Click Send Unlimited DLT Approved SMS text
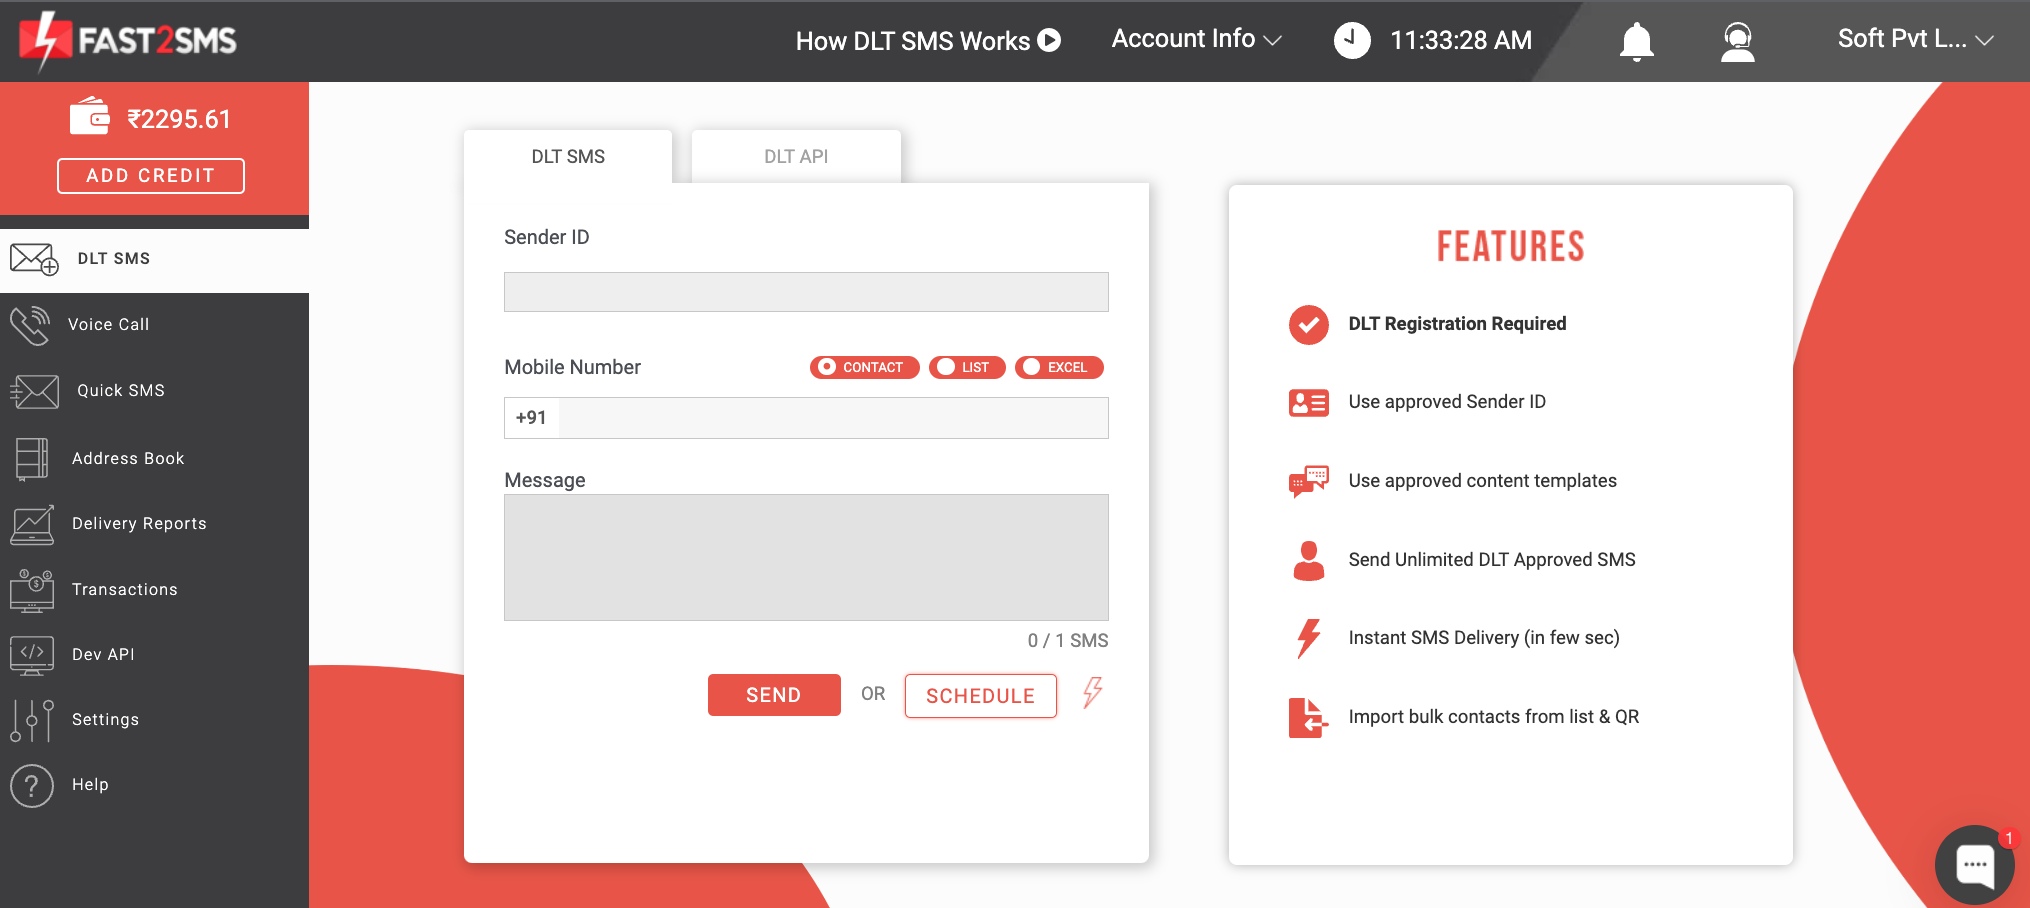 [x=1492, y=560]
